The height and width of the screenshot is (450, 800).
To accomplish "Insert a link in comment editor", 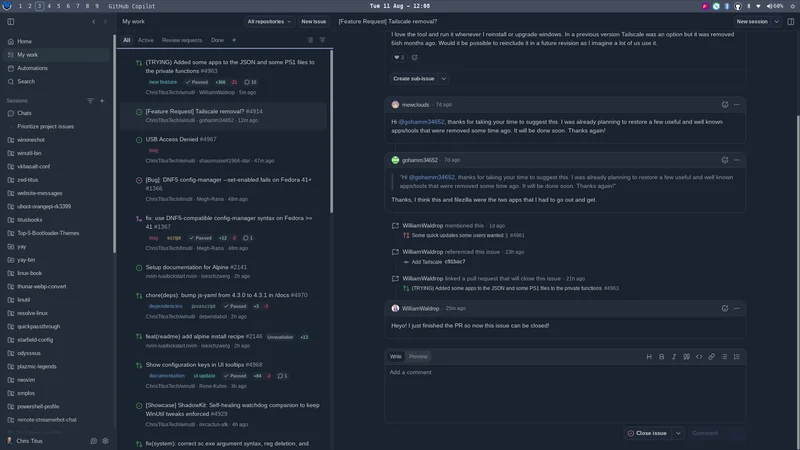I will 712,357.
